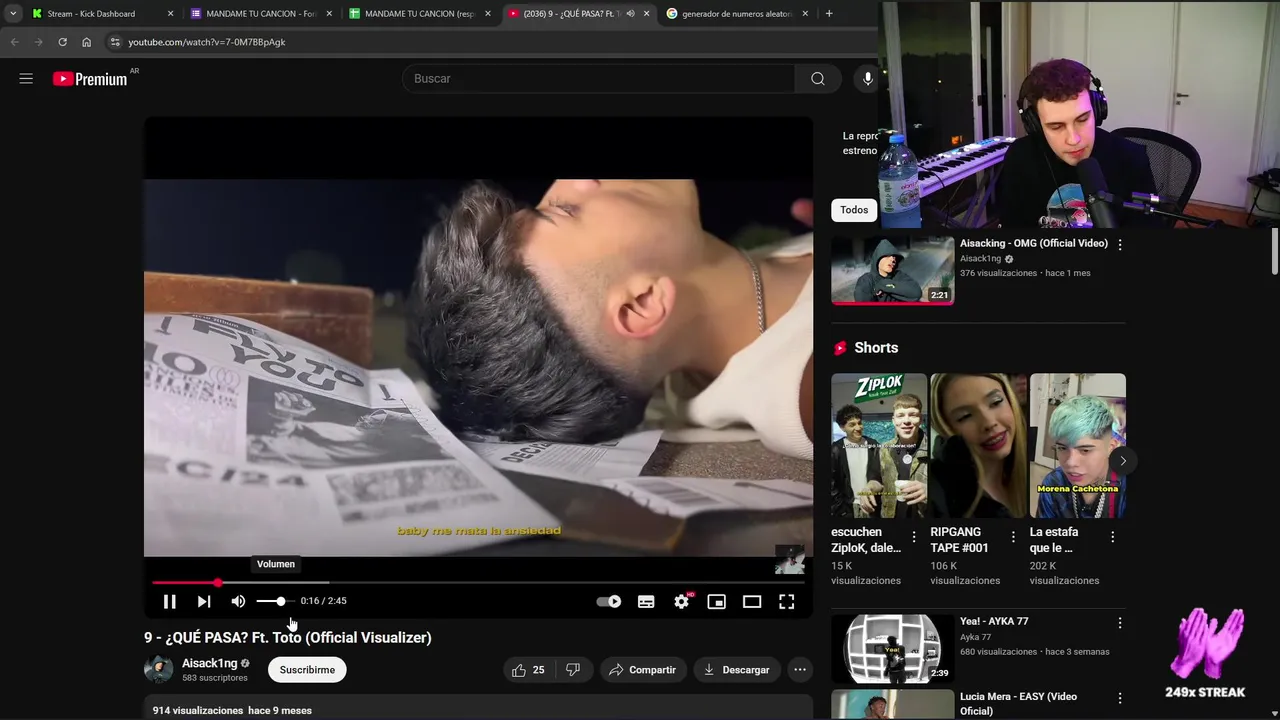Show next Shorts with arrow
The image size is (1280, 720).
[x=1122, y=461]
